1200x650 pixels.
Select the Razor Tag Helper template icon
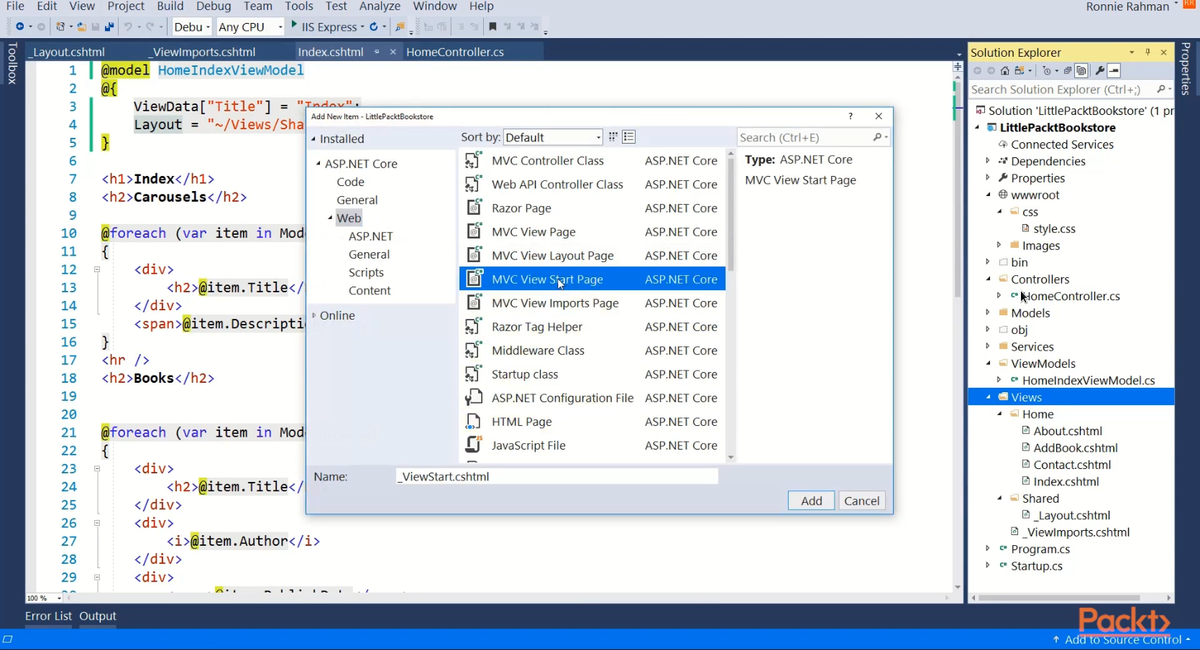point(474,326)
